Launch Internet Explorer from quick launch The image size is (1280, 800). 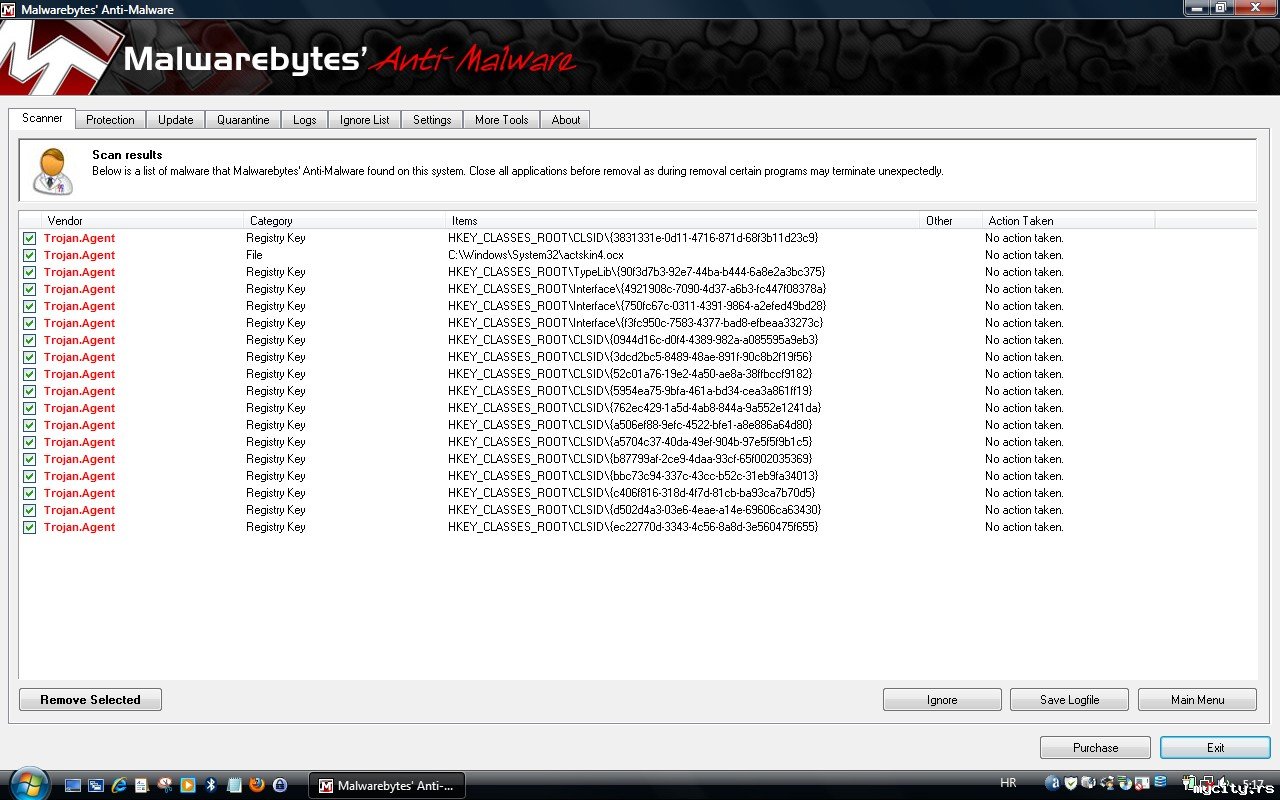click(119, 785)
